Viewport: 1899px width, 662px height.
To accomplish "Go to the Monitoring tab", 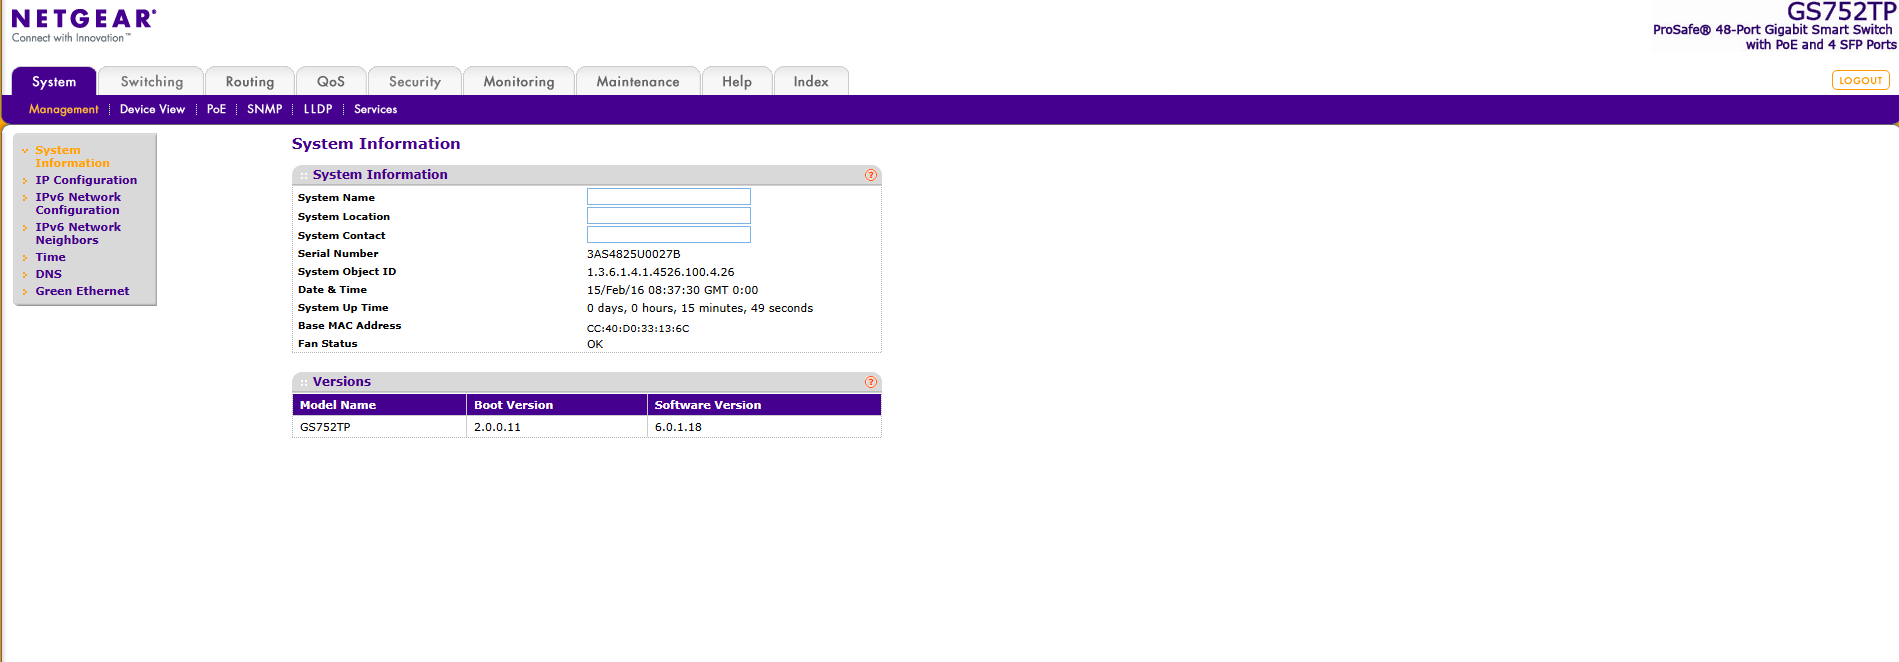I will (518, 82).
